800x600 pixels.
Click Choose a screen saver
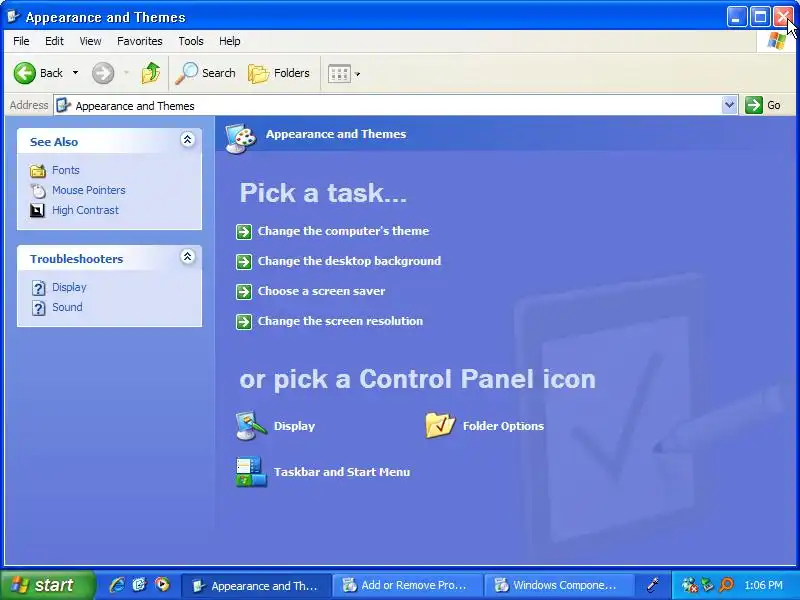(321, 291)
